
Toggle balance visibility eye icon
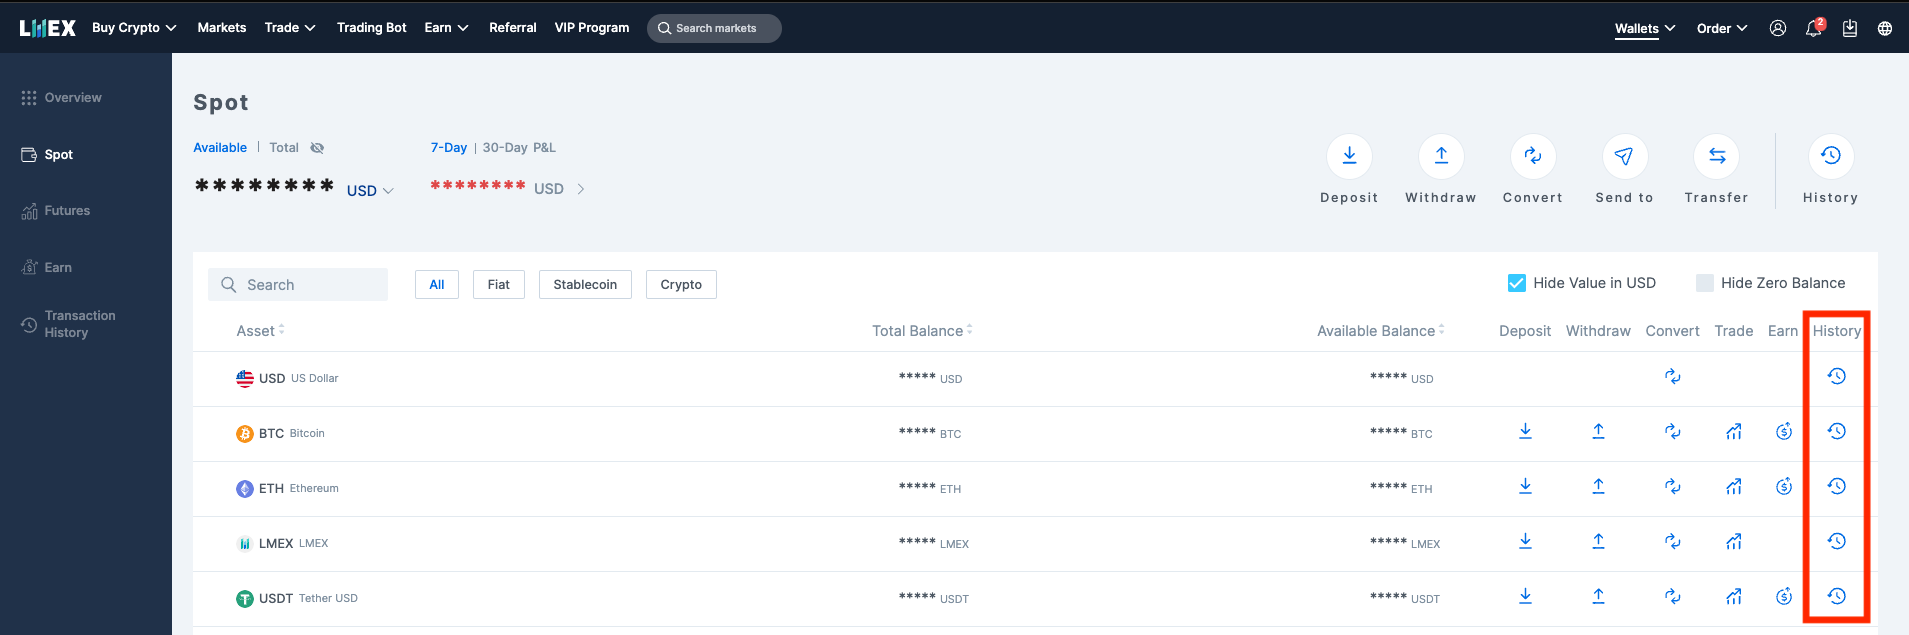(x=317, y=148)
